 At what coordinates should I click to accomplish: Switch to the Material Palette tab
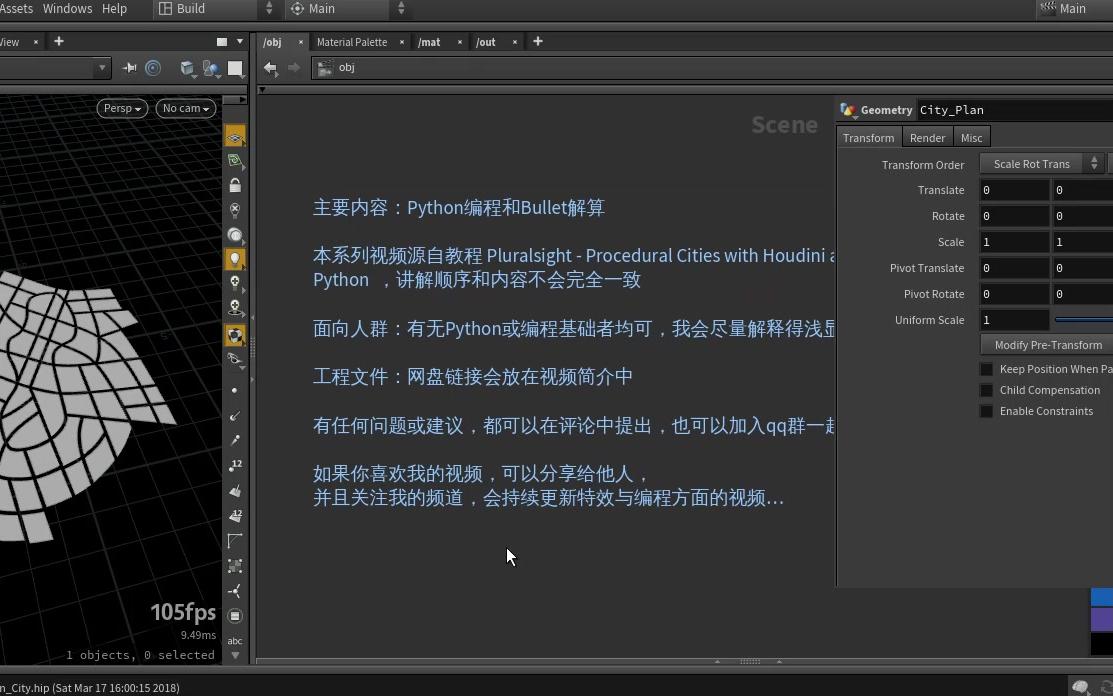pos(352,42)
